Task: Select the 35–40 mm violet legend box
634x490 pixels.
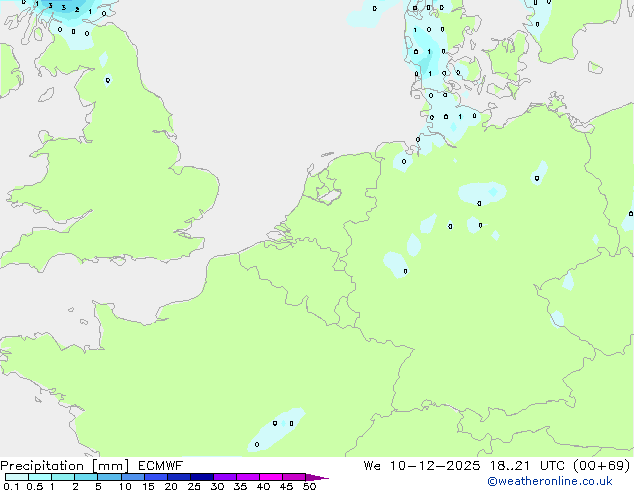Action: tap(247, 477)
